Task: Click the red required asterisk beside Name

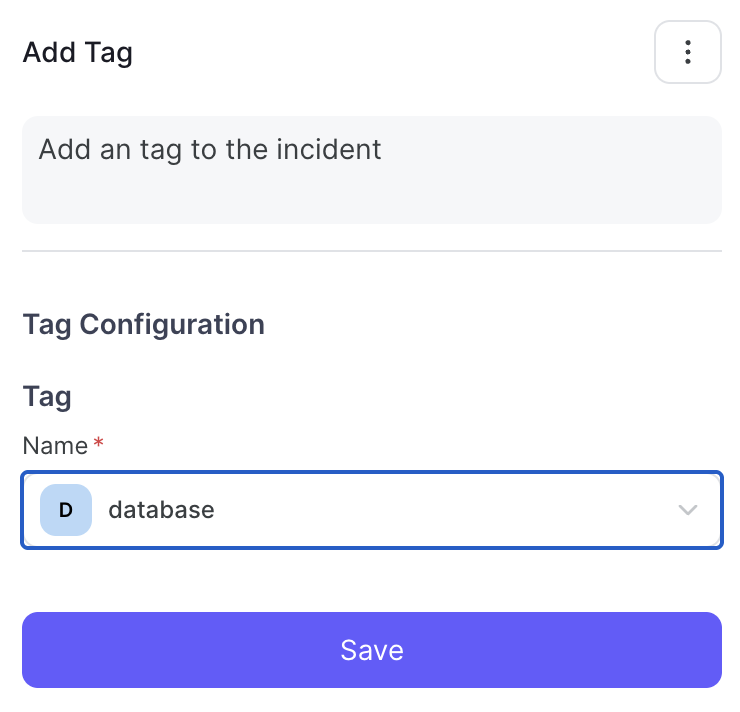Action: click(98, 443)
